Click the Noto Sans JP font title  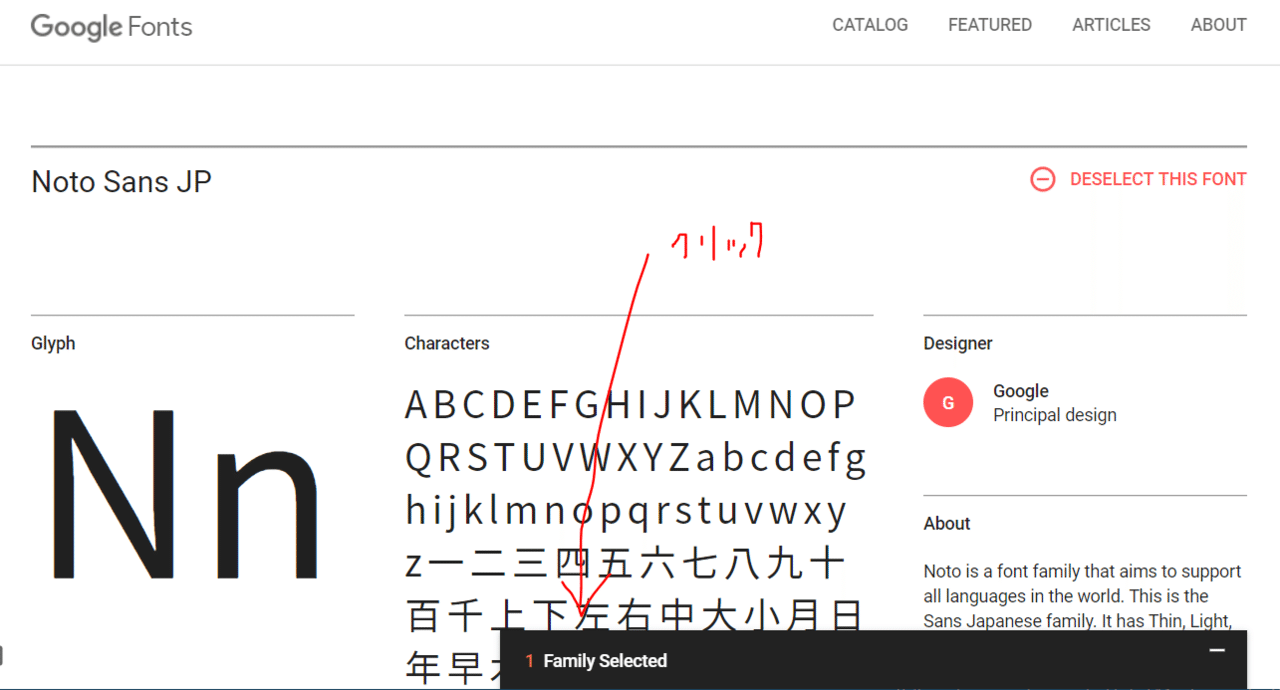click(x=122, y=182)
